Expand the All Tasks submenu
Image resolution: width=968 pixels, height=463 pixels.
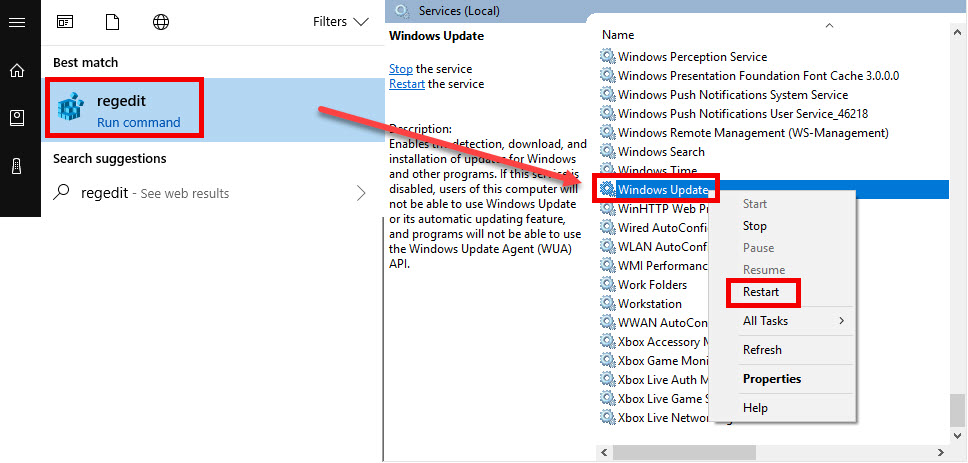pos(793,320)
